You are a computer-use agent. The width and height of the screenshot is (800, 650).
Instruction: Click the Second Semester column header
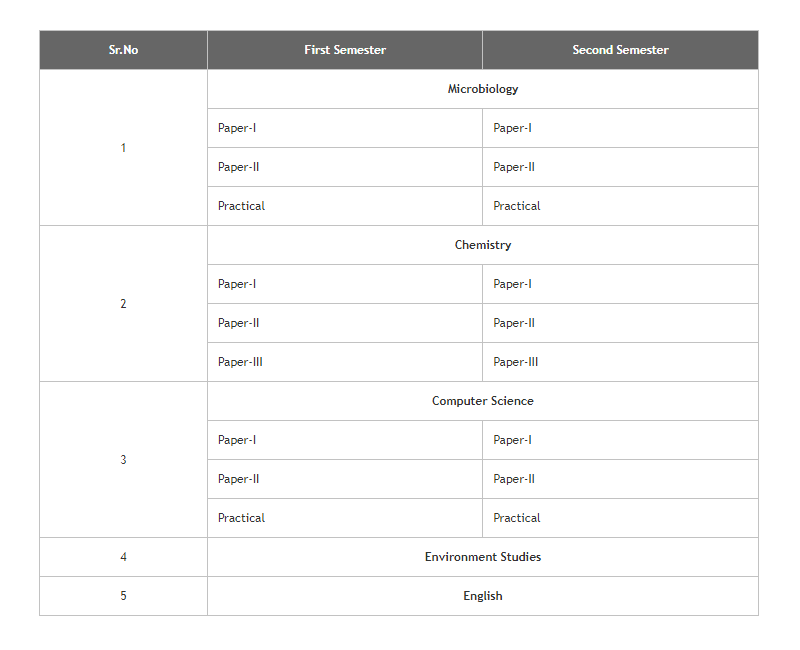(620, 50)
